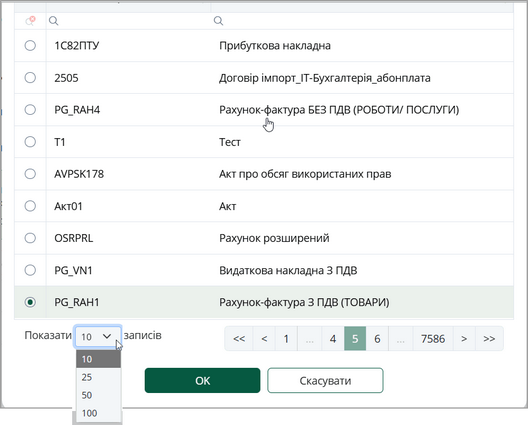Screen dimensions: 528x425
Task: Go to the next page with > button
Action: point(464,338)
